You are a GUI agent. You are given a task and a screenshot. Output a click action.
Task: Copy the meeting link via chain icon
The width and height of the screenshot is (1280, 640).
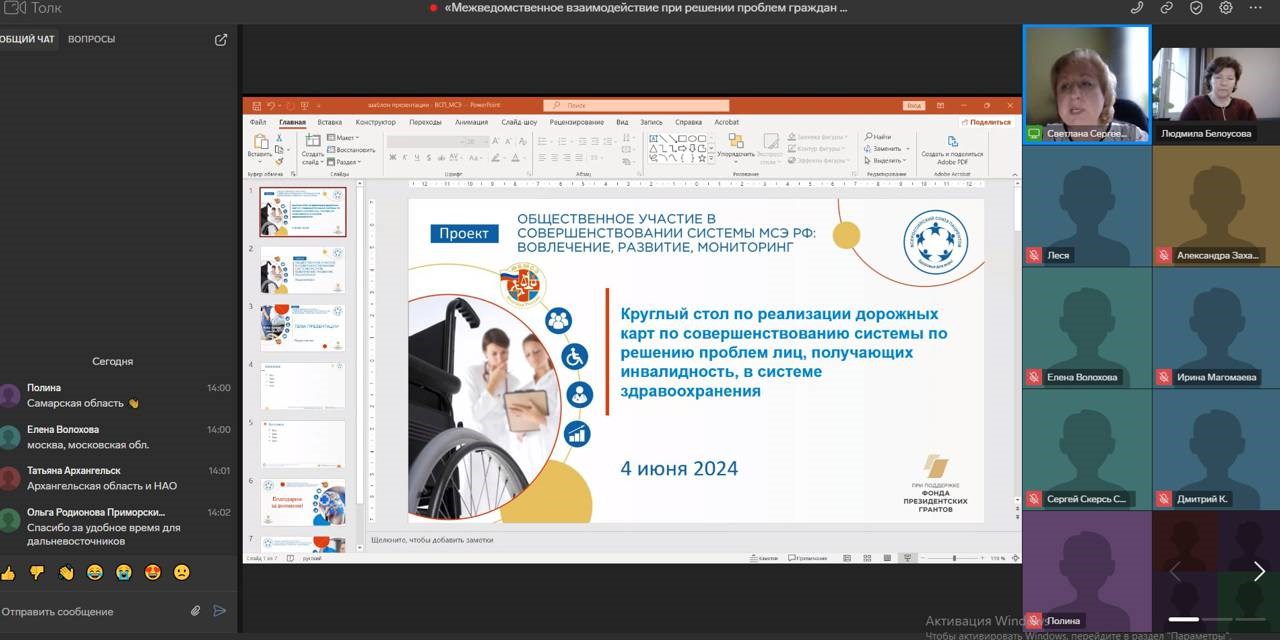(x=1167, y=8)
